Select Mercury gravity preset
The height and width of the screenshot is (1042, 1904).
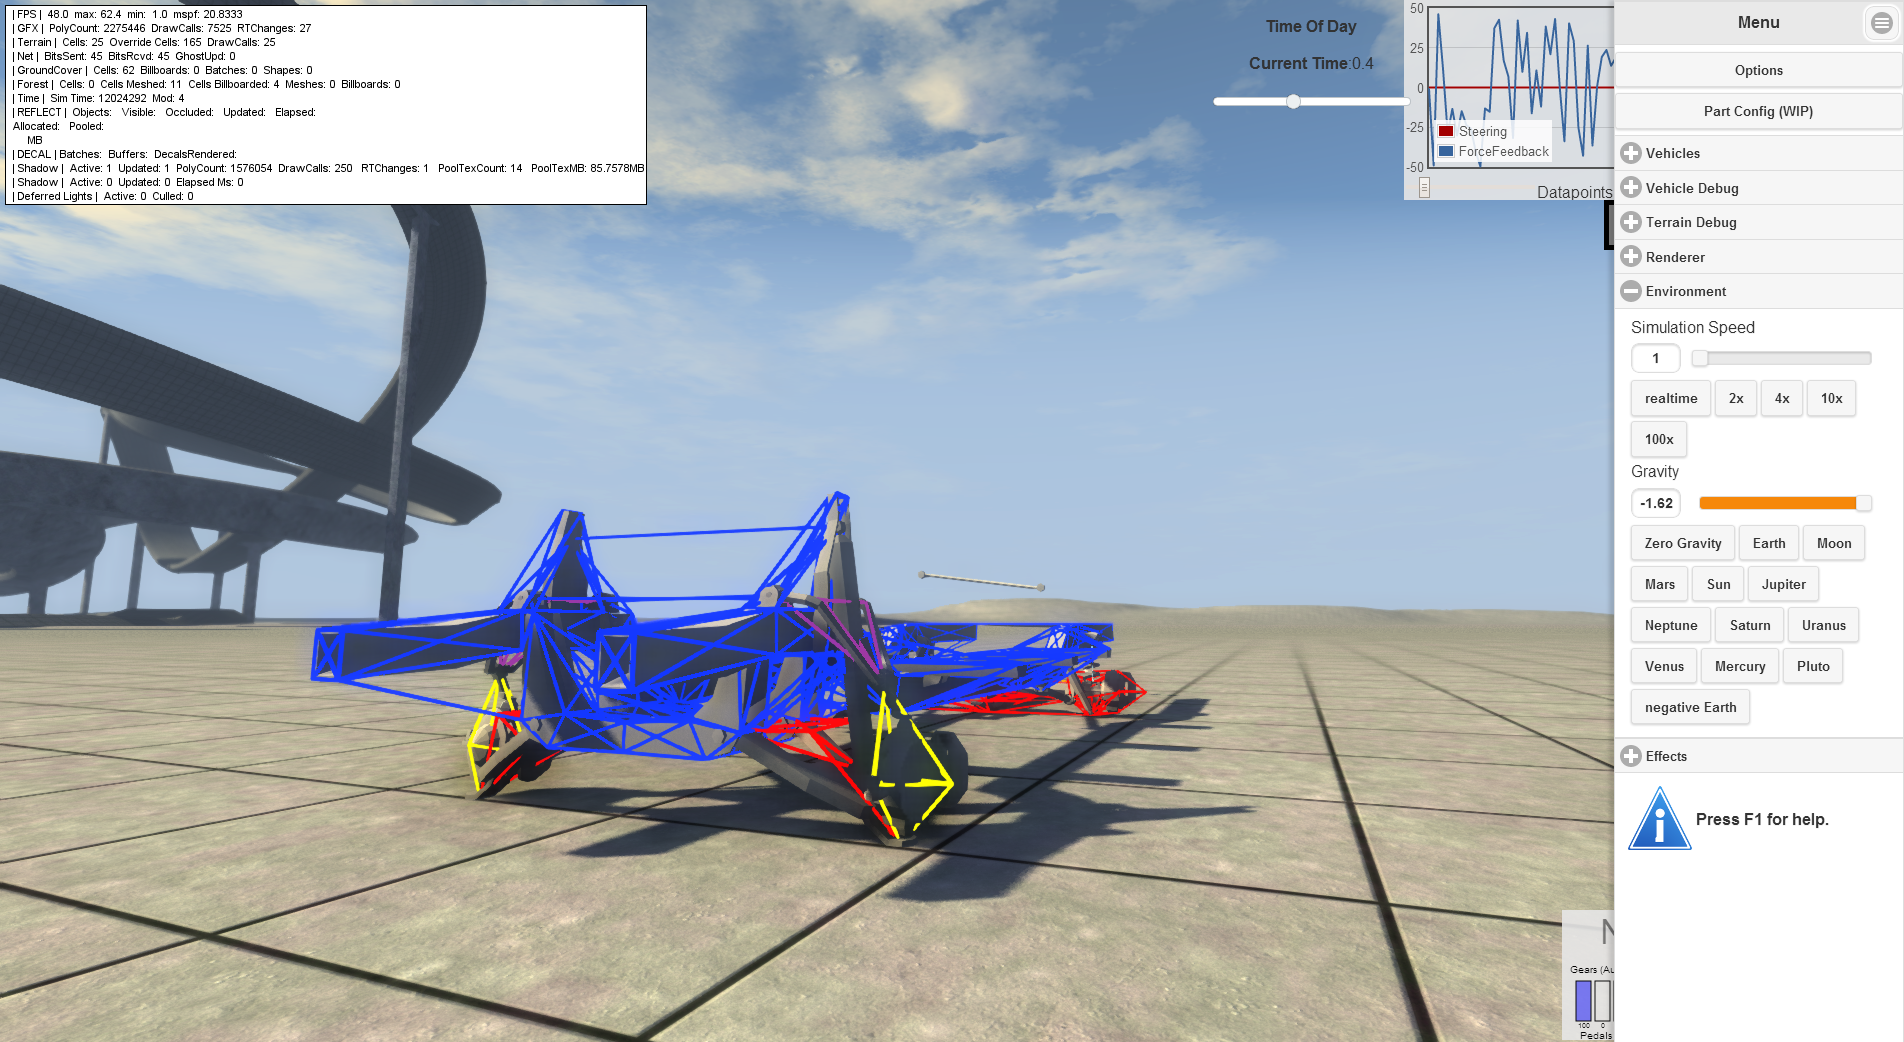click(x=1740, y=666)
